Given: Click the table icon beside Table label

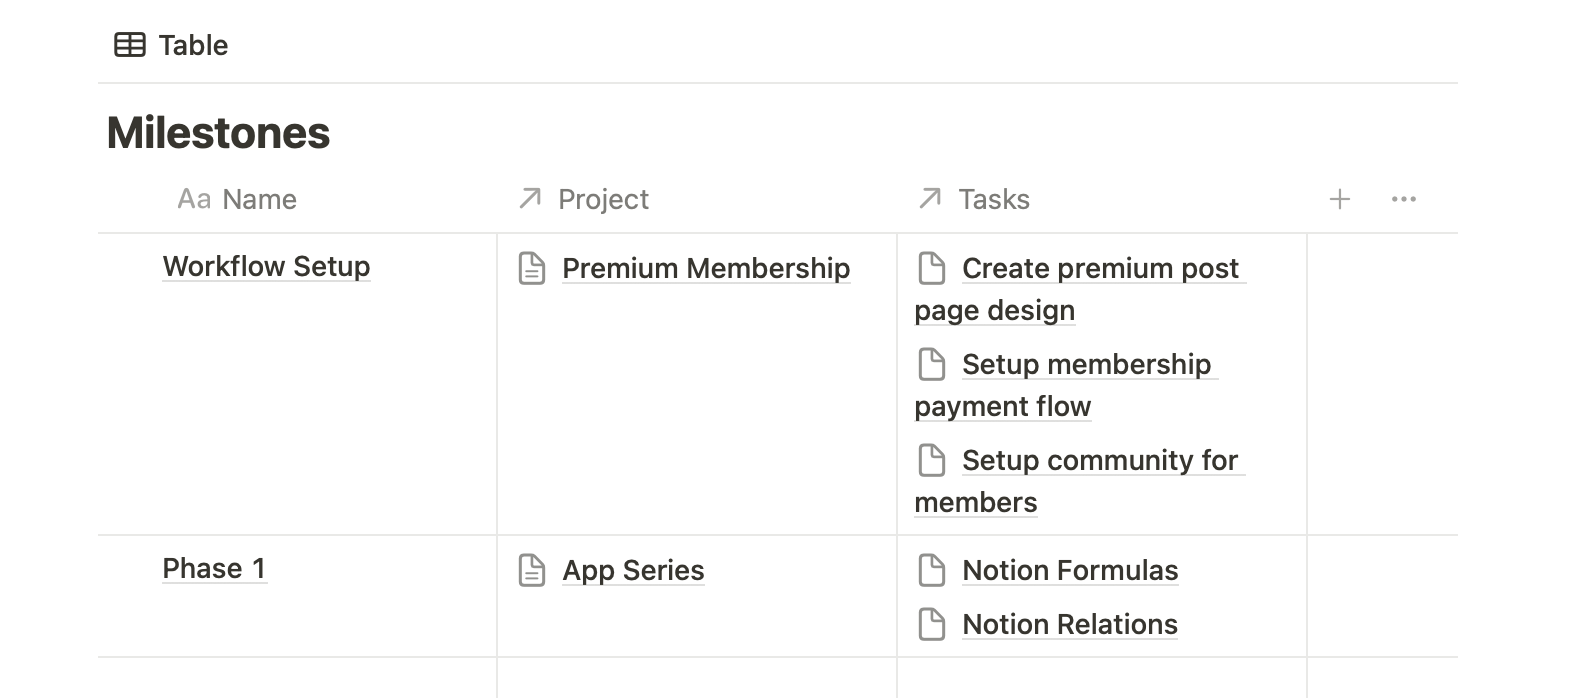Looking at the screenshot, I should point(130,45).
